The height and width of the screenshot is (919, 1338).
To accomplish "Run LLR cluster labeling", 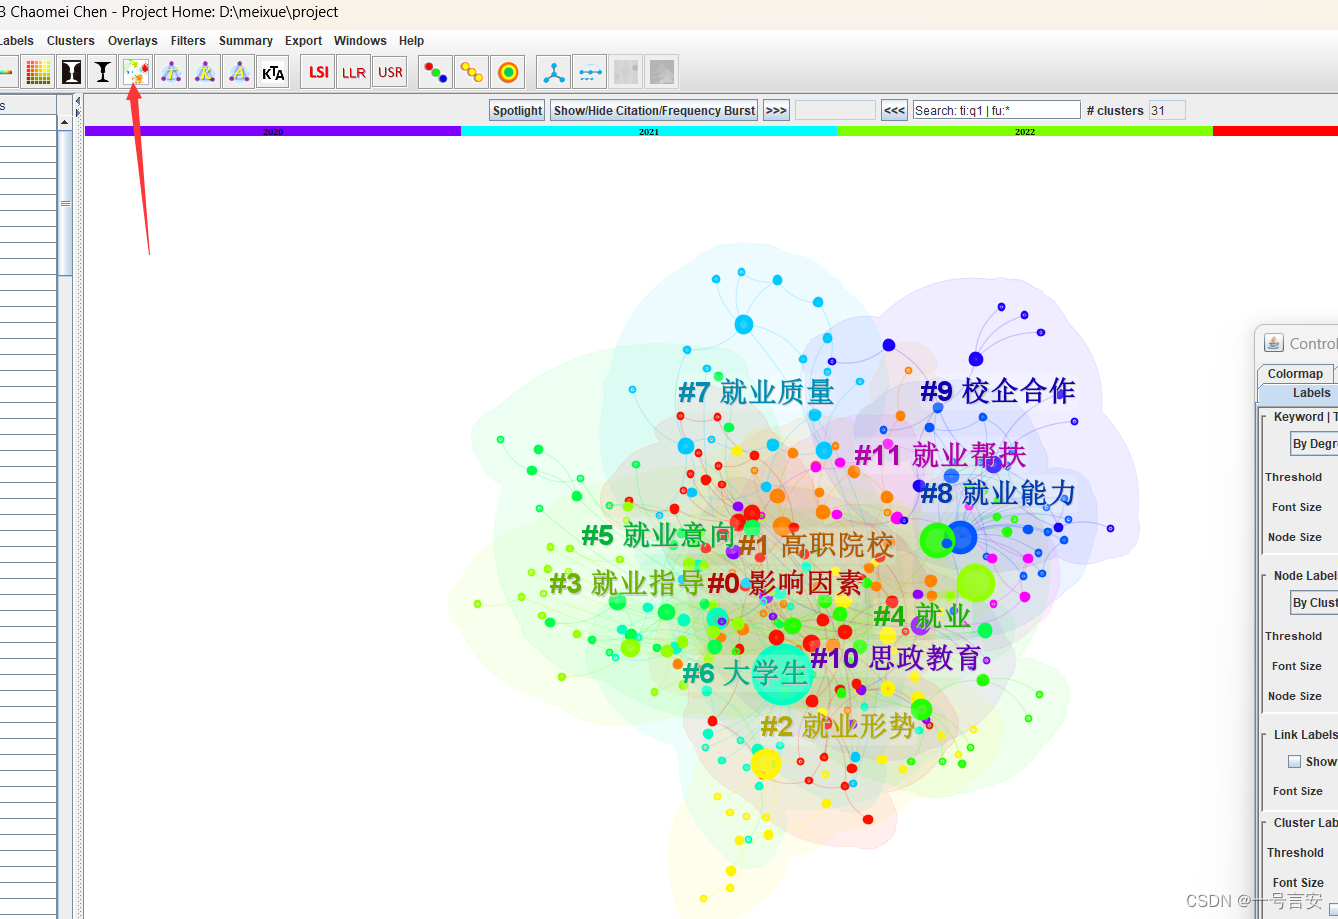I will tap(353, 72).
